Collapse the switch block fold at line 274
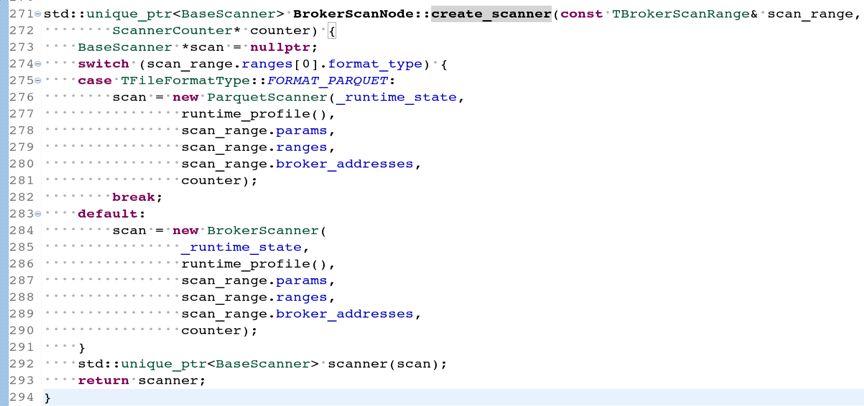Screen dimensions: 864x406 click(37, 64)
